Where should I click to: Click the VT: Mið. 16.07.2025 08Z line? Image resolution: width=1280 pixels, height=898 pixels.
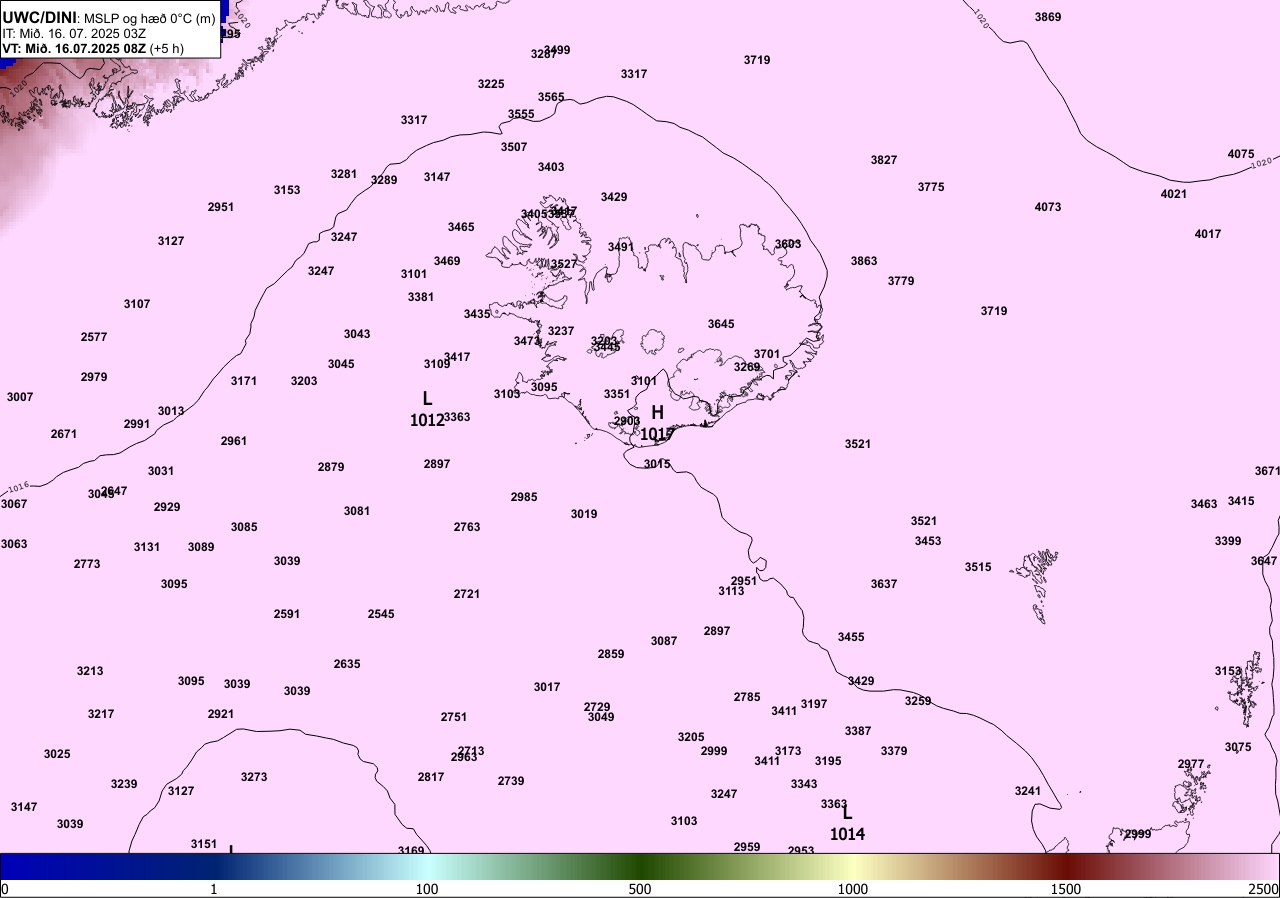pos(93,48)
